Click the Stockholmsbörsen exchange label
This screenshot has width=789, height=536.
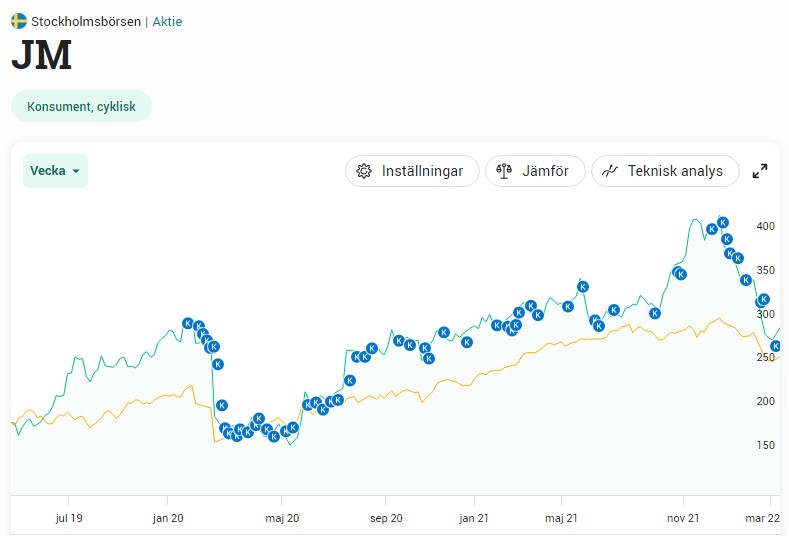(x=86, y=21)
